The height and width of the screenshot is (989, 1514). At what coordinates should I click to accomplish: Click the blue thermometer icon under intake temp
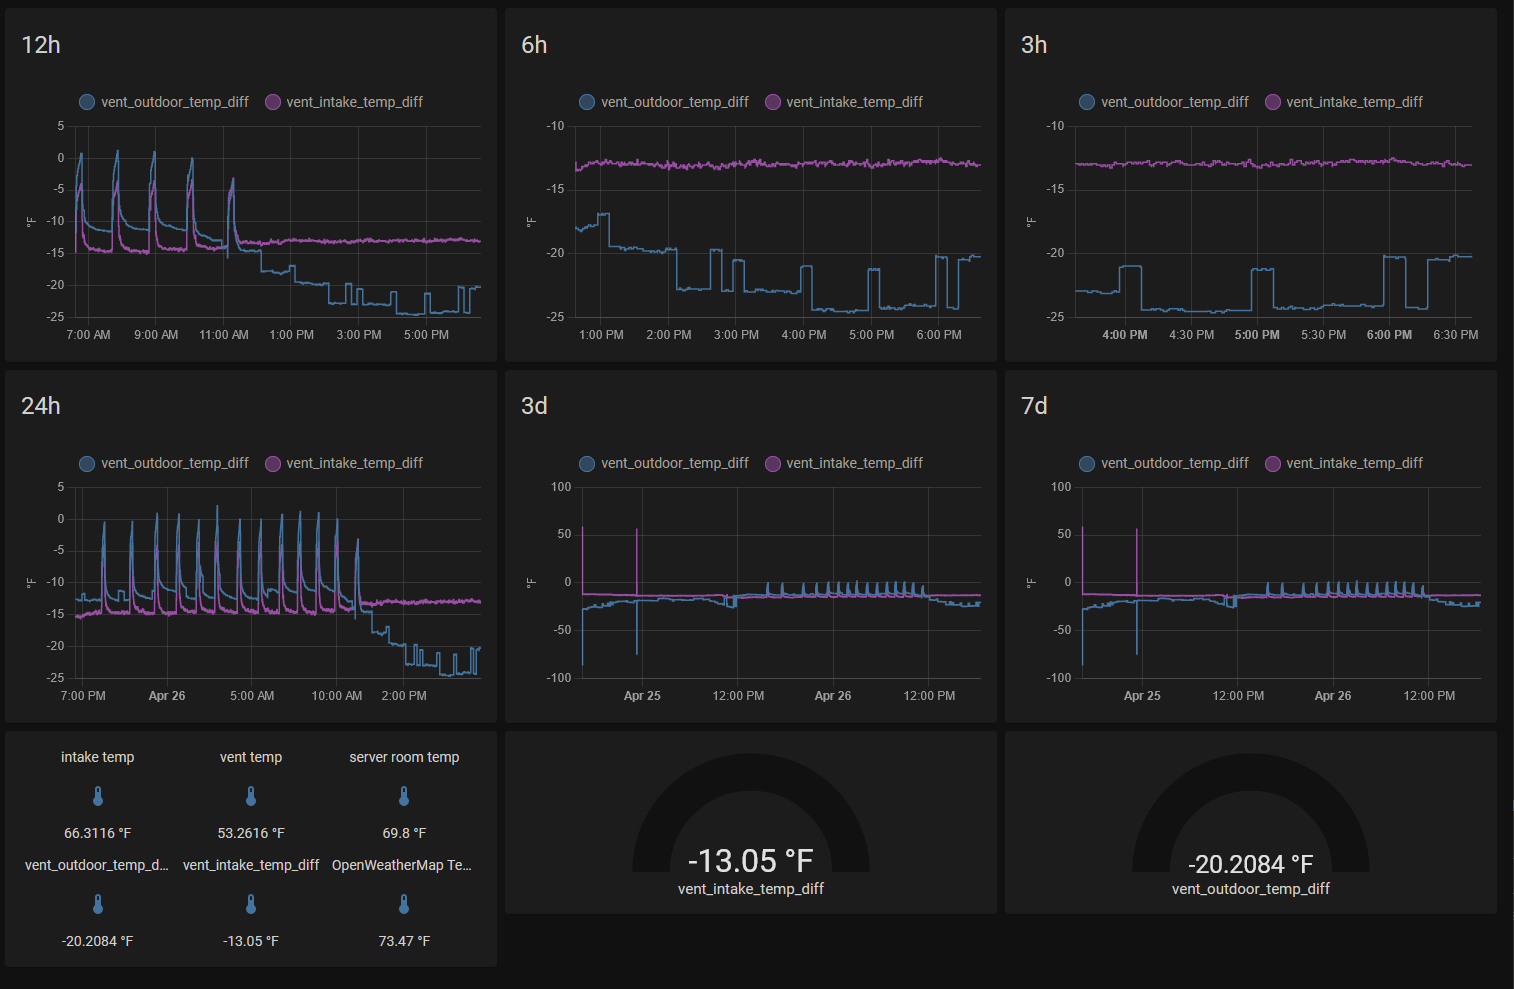pyautogui.click(x=97, y=795)
